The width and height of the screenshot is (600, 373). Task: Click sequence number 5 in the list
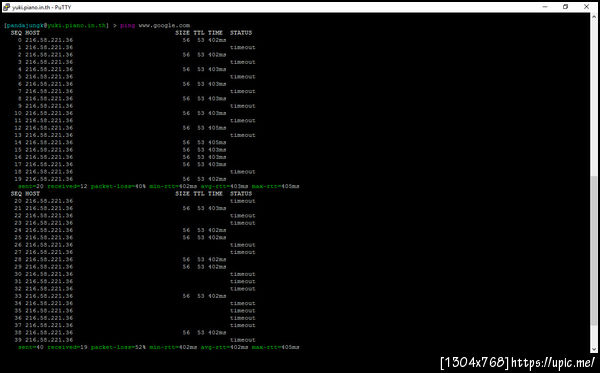click(20, 77)
